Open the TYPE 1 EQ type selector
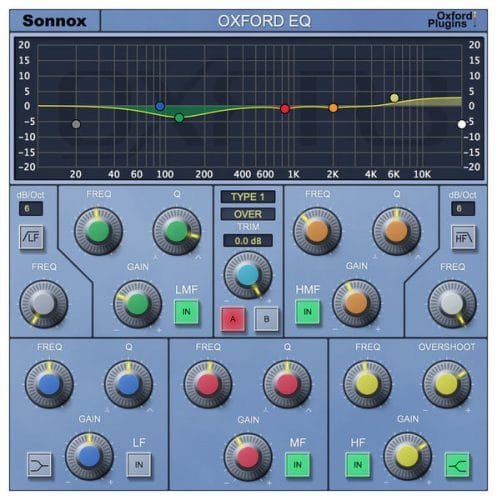This screenshot has width=497, height=500. point(248,197)
